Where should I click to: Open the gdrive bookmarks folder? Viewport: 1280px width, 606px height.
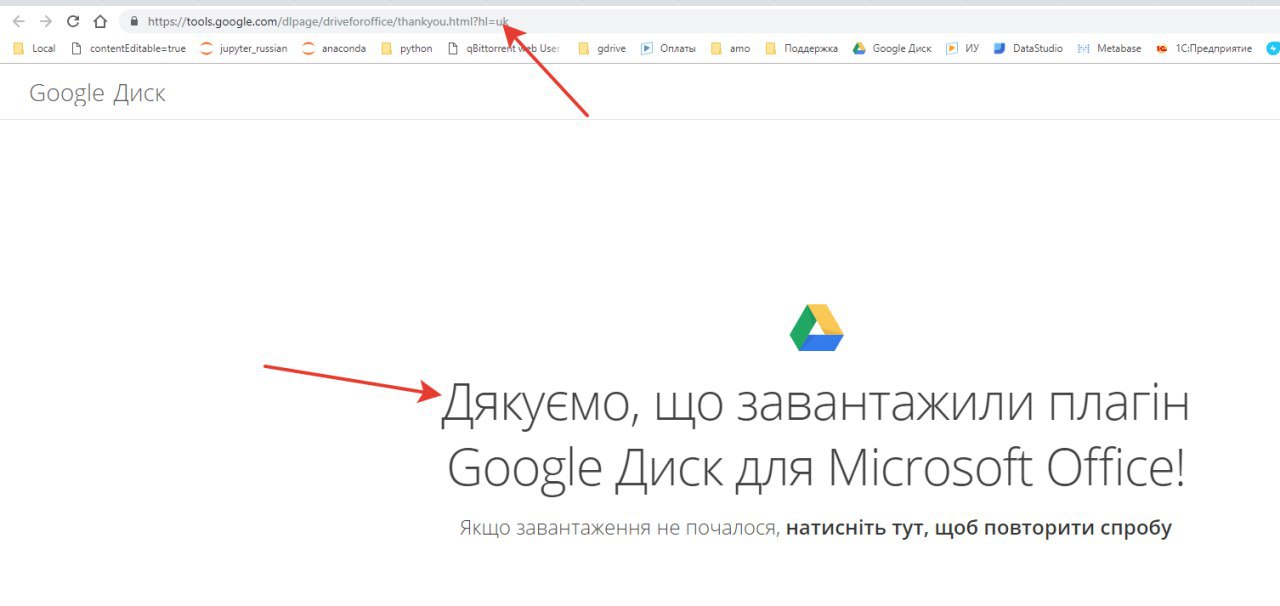point(602,48)
